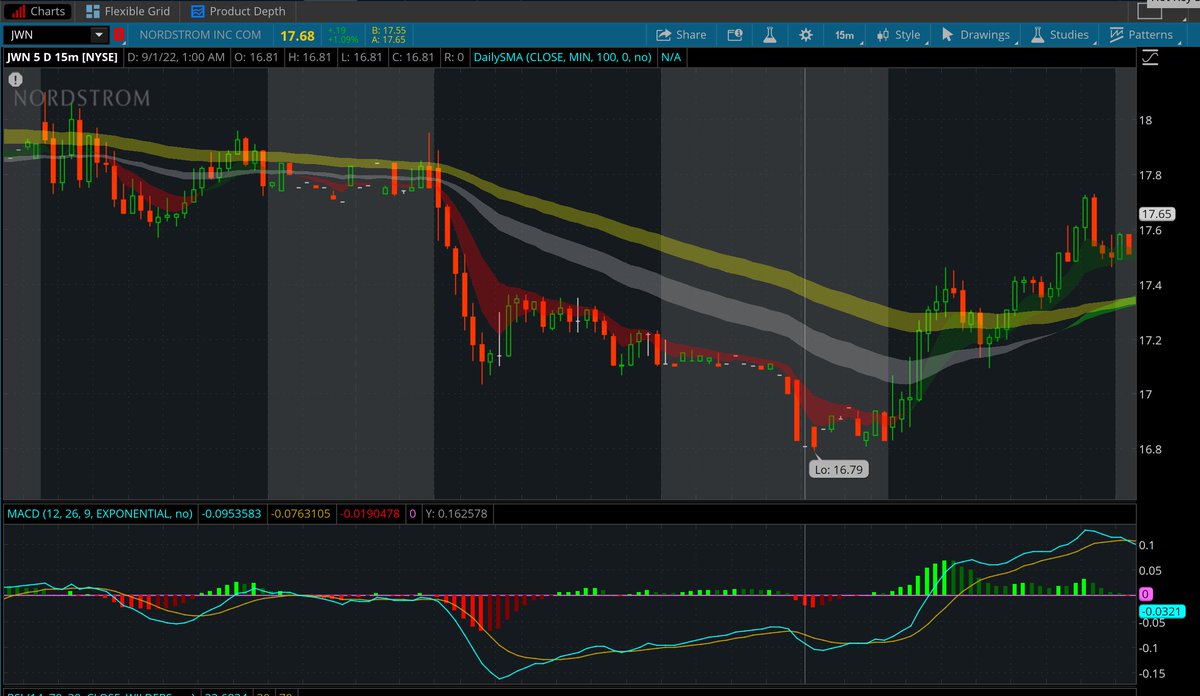Image resolution: width=1200 pixels, height=696 pixels.
Task: Click the N/A value after DailySMA
Action: 670,57
